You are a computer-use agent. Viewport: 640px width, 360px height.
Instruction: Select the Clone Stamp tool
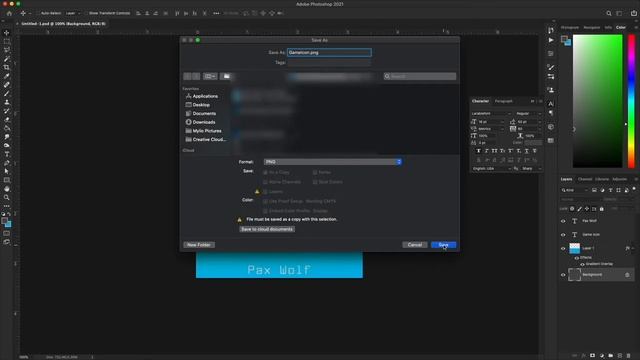click(x=7, y=102)
